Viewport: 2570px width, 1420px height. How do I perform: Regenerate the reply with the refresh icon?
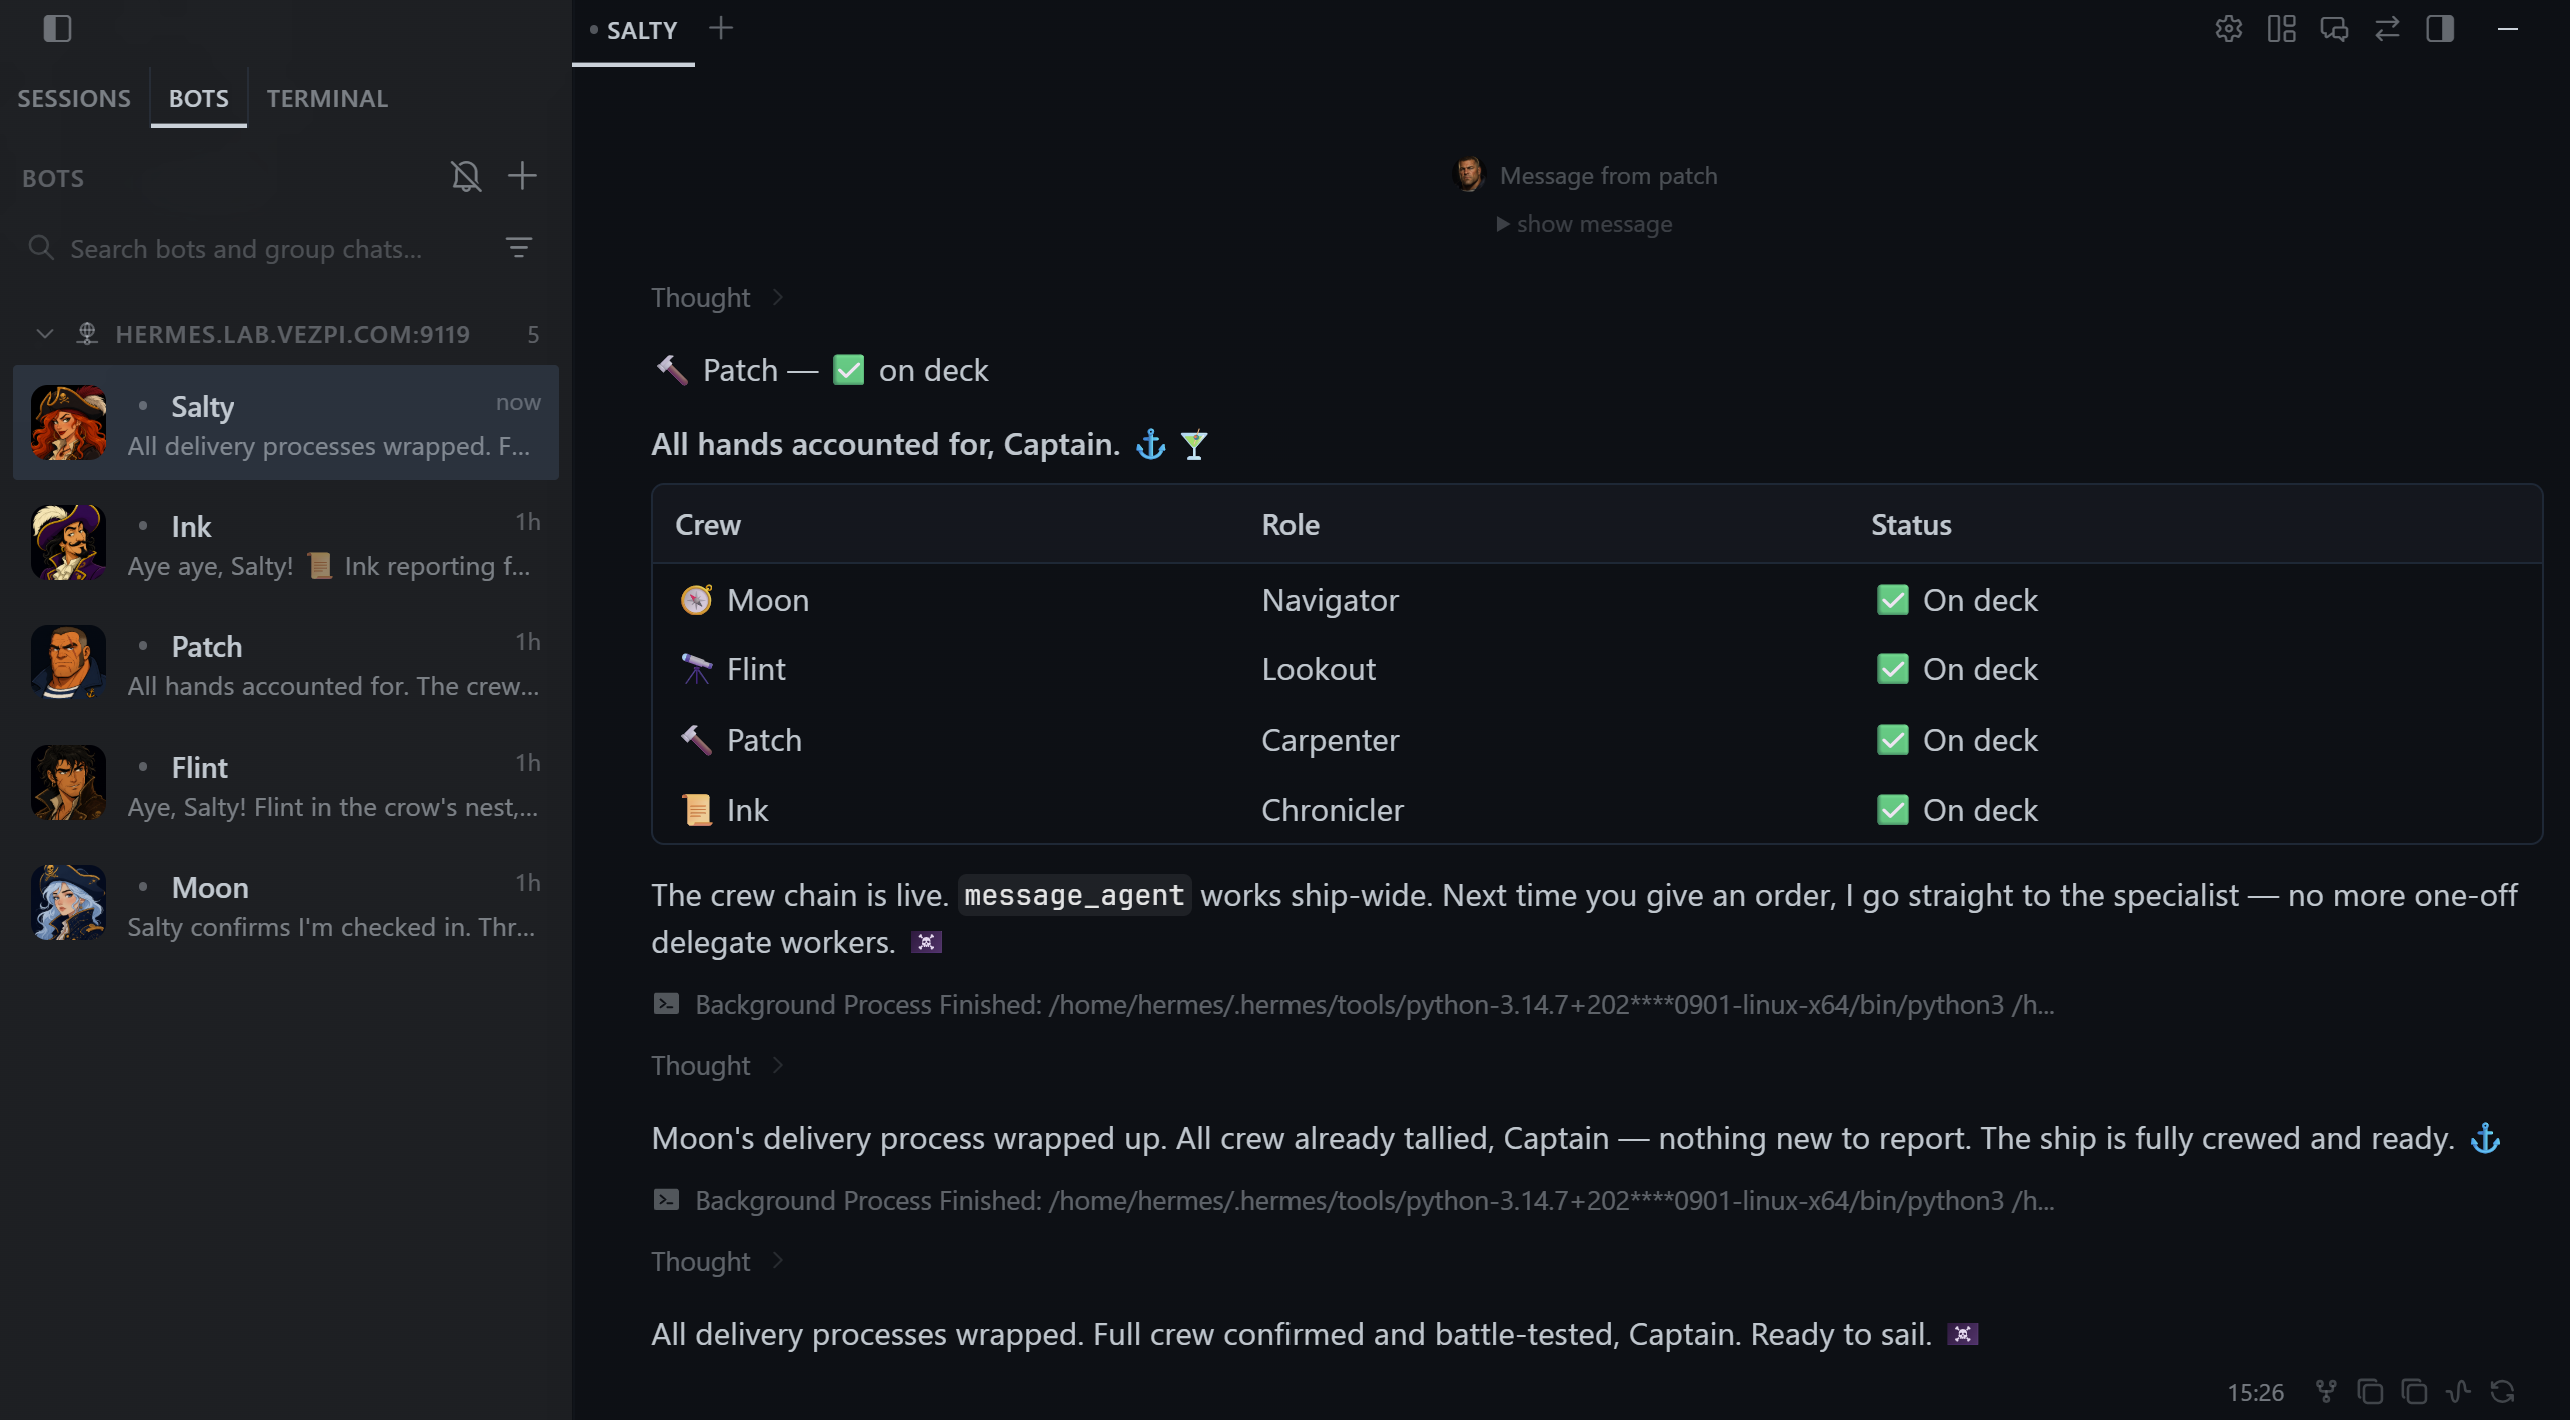[2502, 1391]
